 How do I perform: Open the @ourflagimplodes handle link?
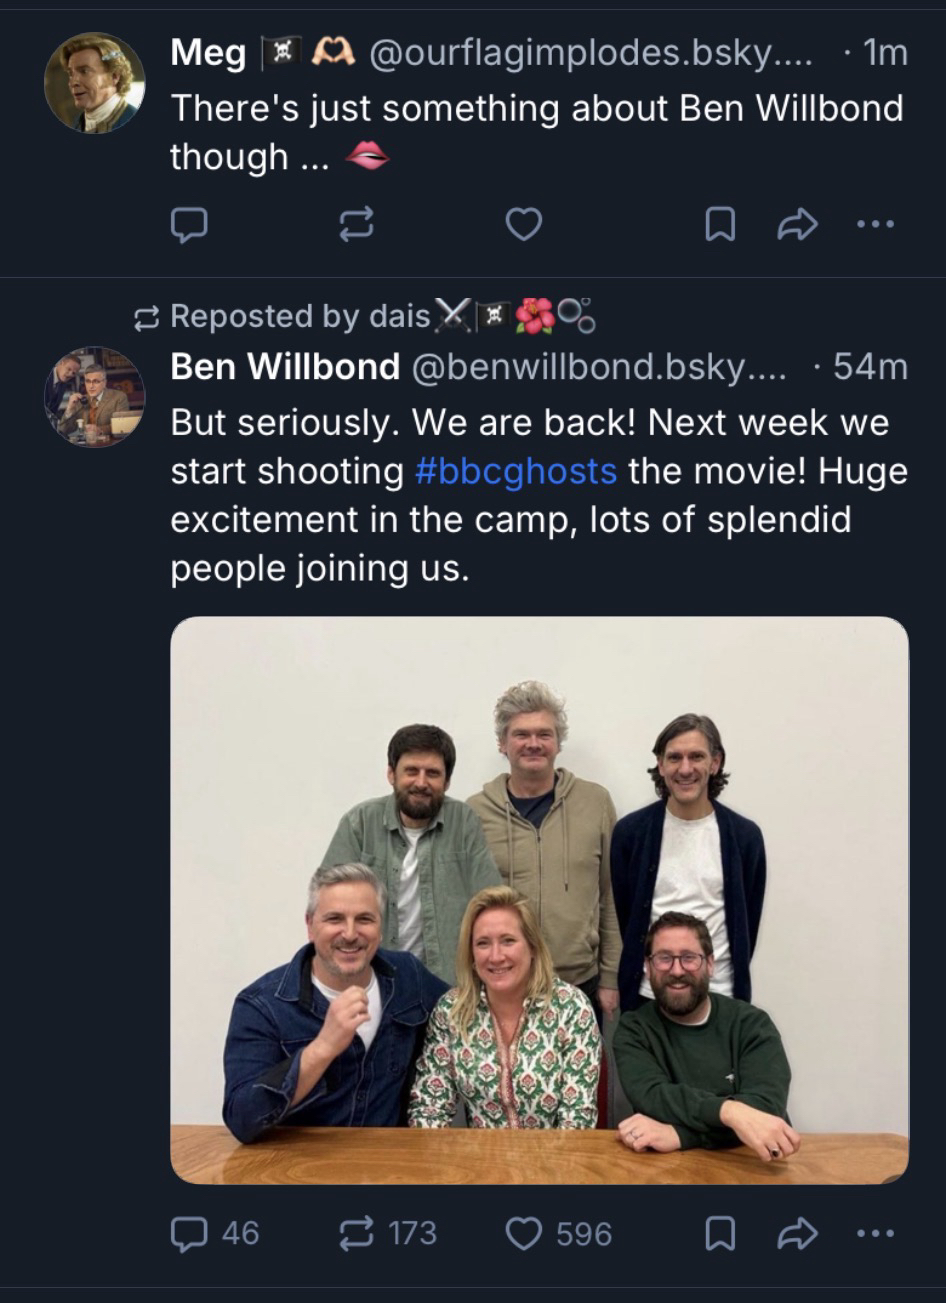pos(590,53)
